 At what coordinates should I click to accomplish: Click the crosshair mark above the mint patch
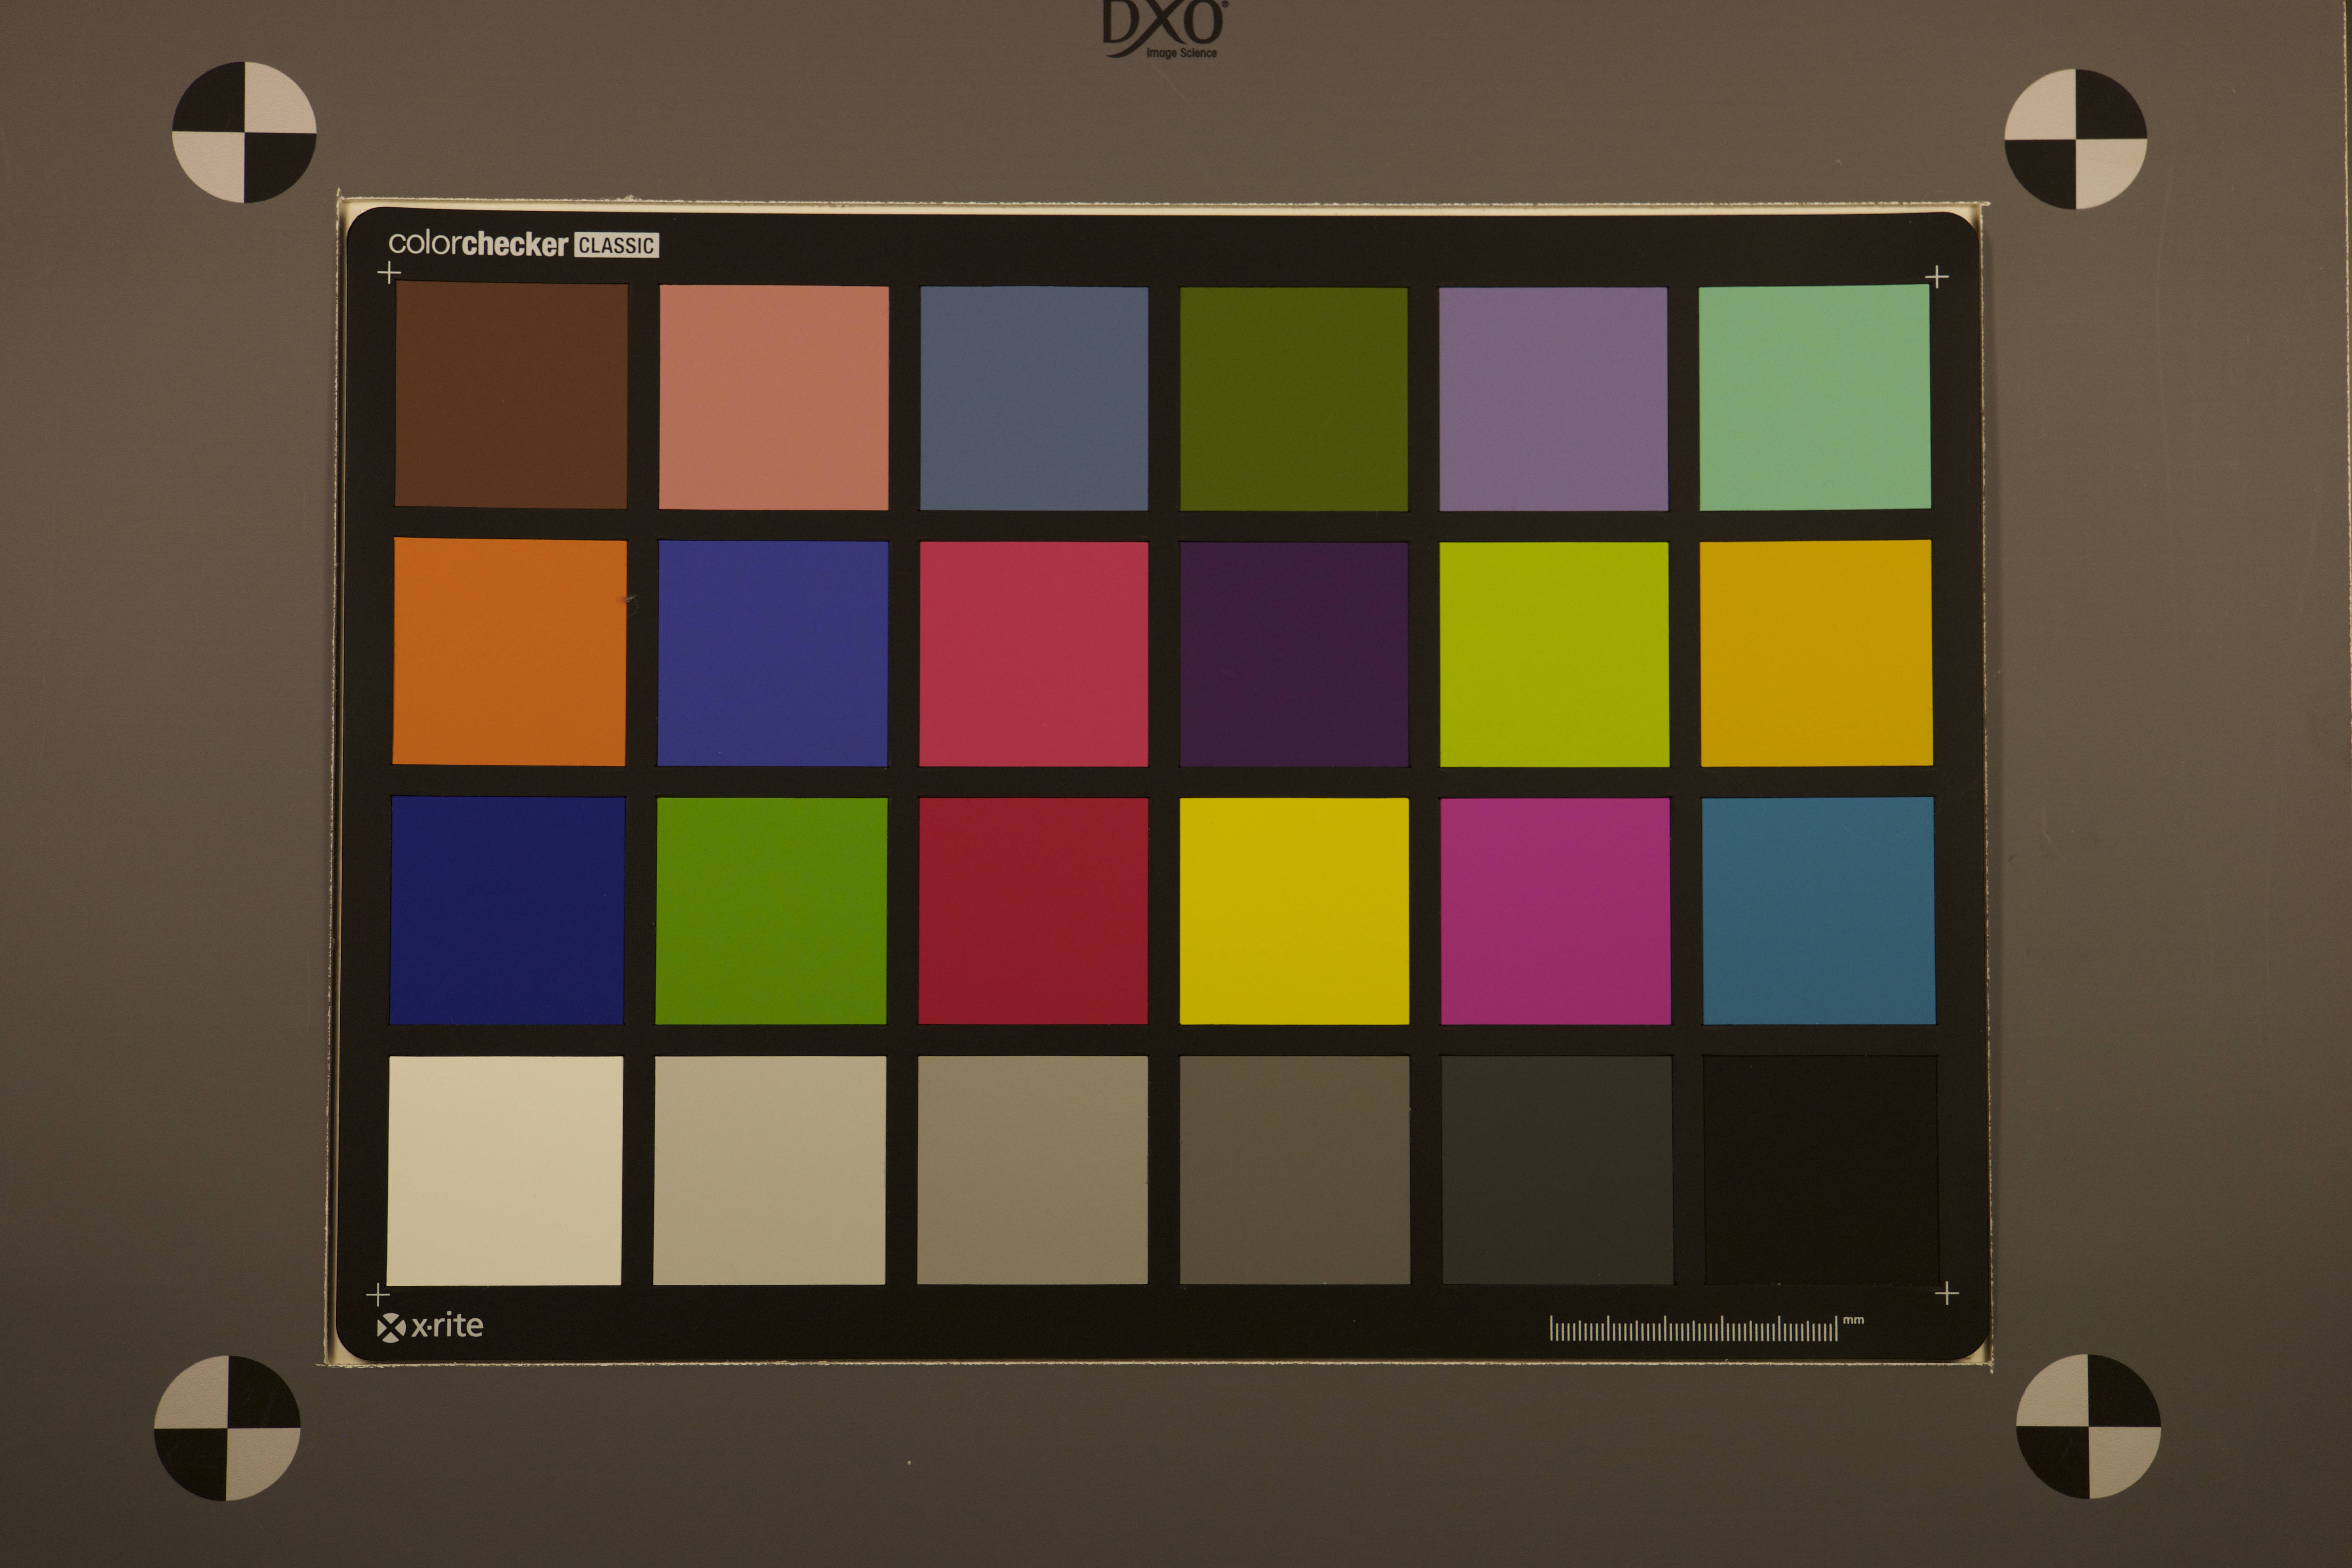coord(1937,277)
